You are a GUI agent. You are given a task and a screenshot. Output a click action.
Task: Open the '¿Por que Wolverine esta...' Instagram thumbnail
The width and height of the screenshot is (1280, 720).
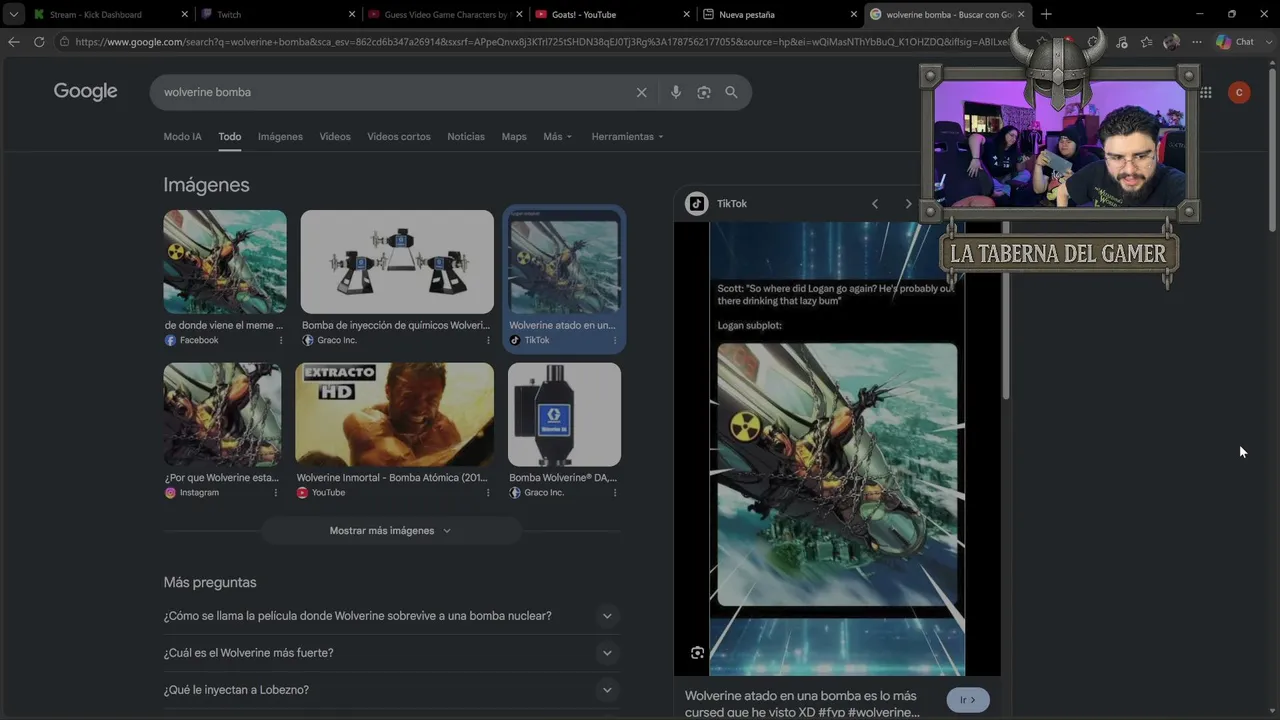pos(222,415)
